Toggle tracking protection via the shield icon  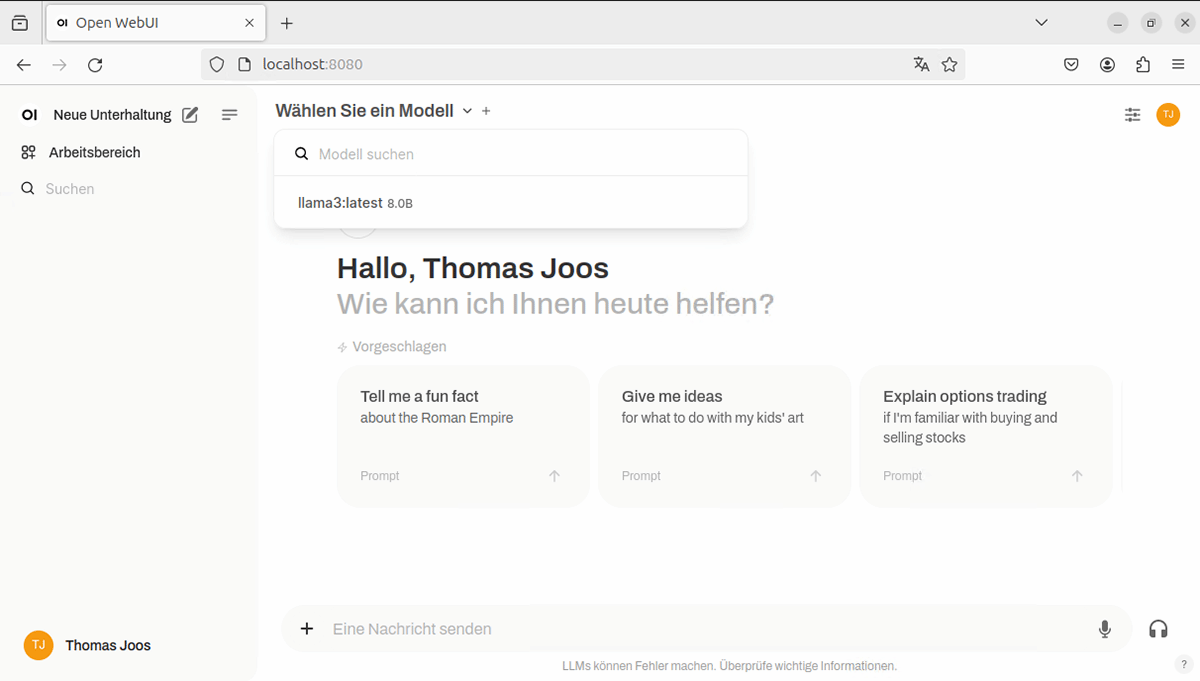click(216, 64)
